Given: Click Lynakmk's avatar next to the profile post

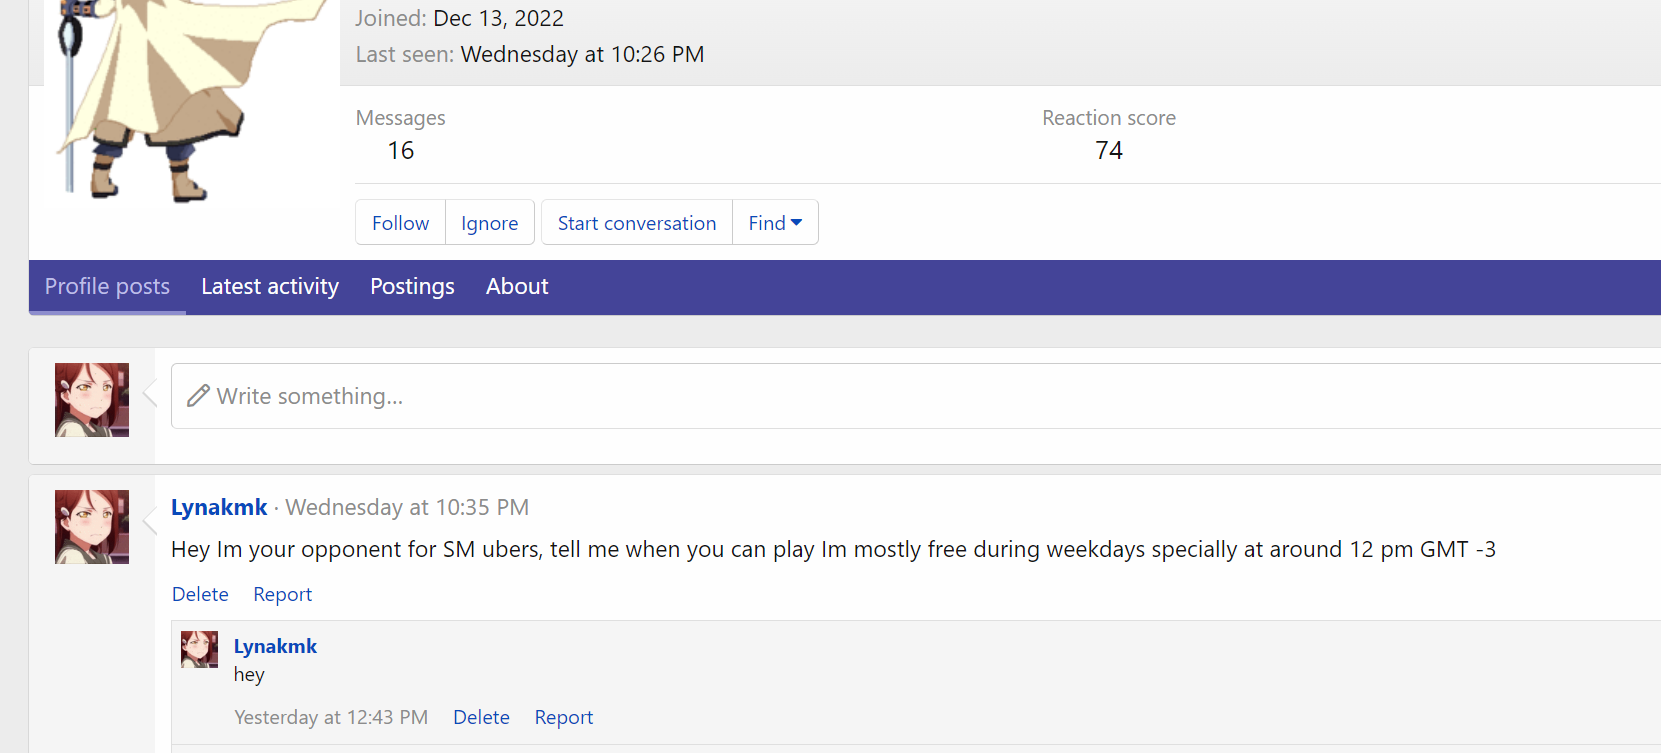Looking at the screenshot, I should tap(92, 527).
